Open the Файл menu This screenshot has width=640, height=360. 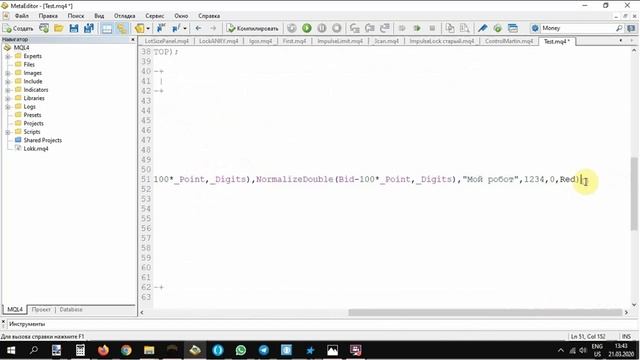[x=22, y=16]
